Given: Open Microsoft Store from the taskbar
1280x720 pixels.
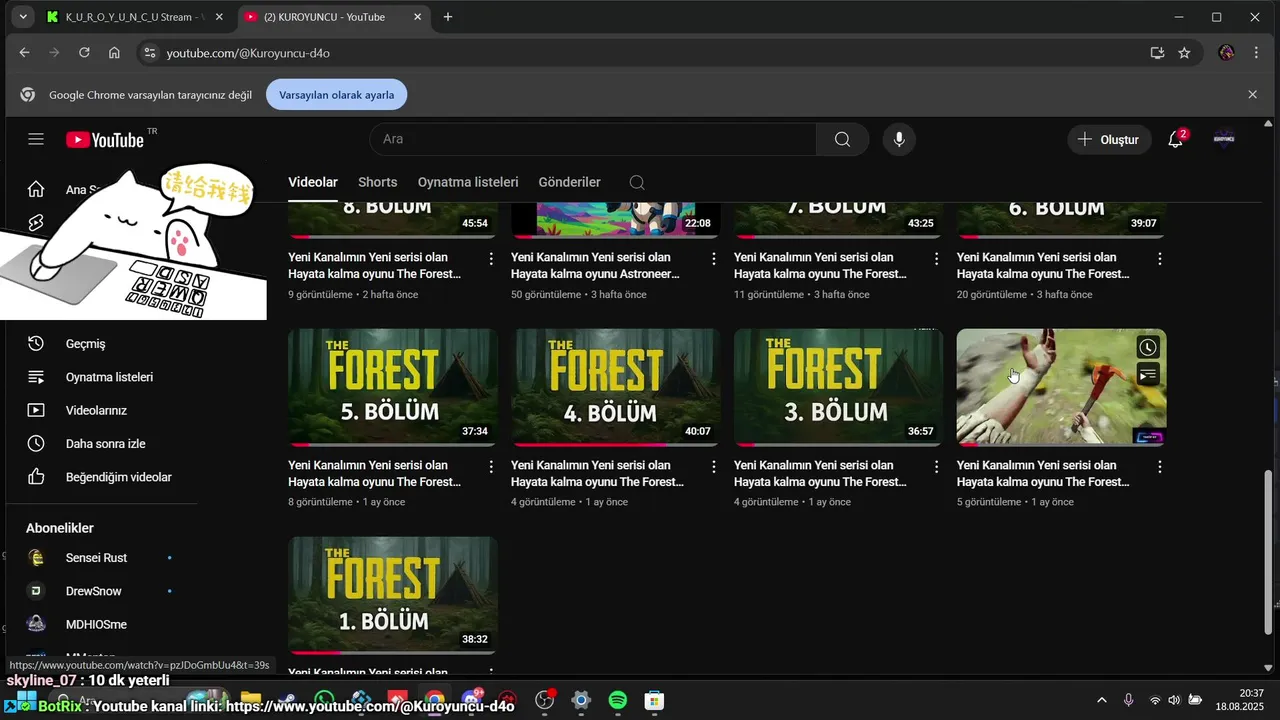Looking at the screenshot, I should point(654,700).
